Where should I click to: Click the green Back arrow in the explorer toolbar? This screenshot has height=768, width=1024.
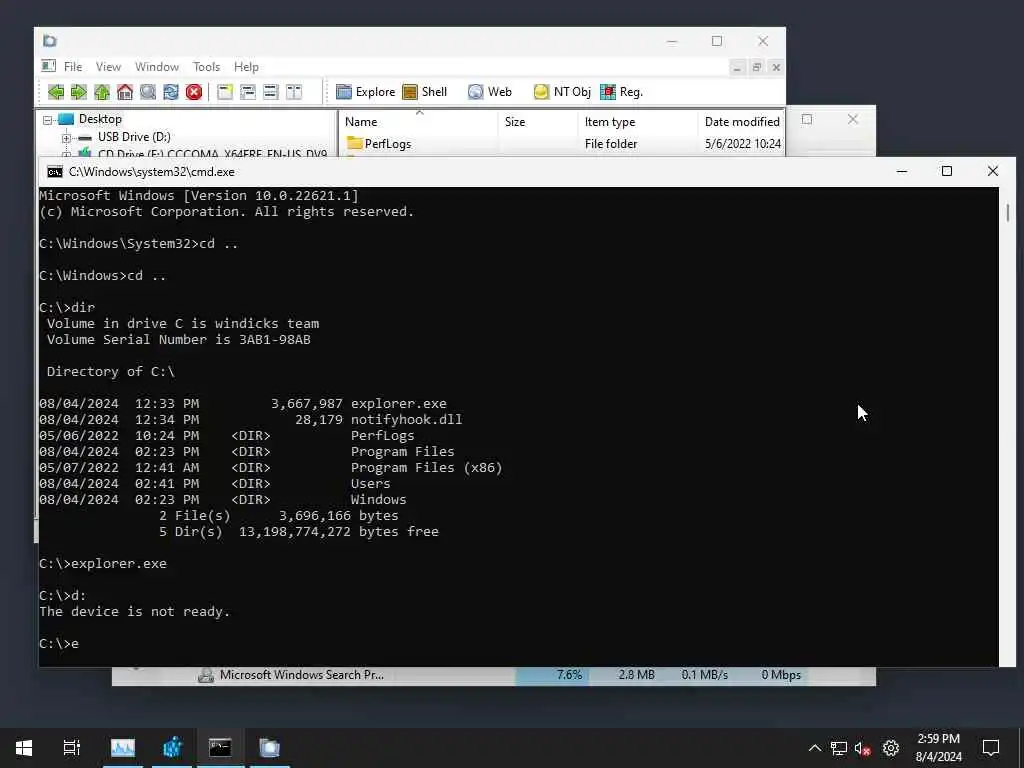point(56,92)
